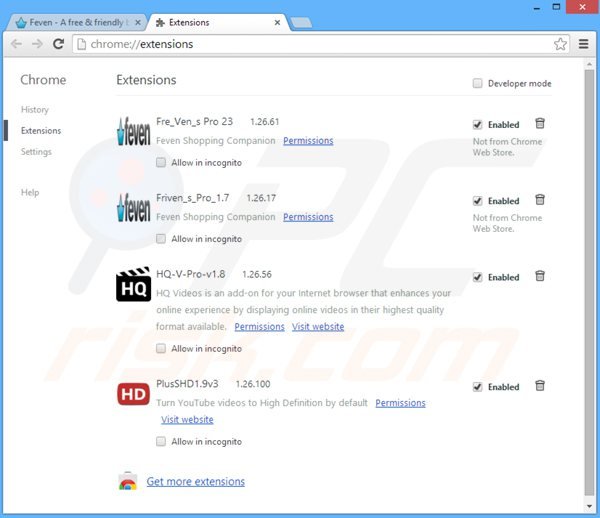Delete Fre_Ven_s Pro 23 via trash icon
The image size is (600, 518).
click(x=540, y=124)
